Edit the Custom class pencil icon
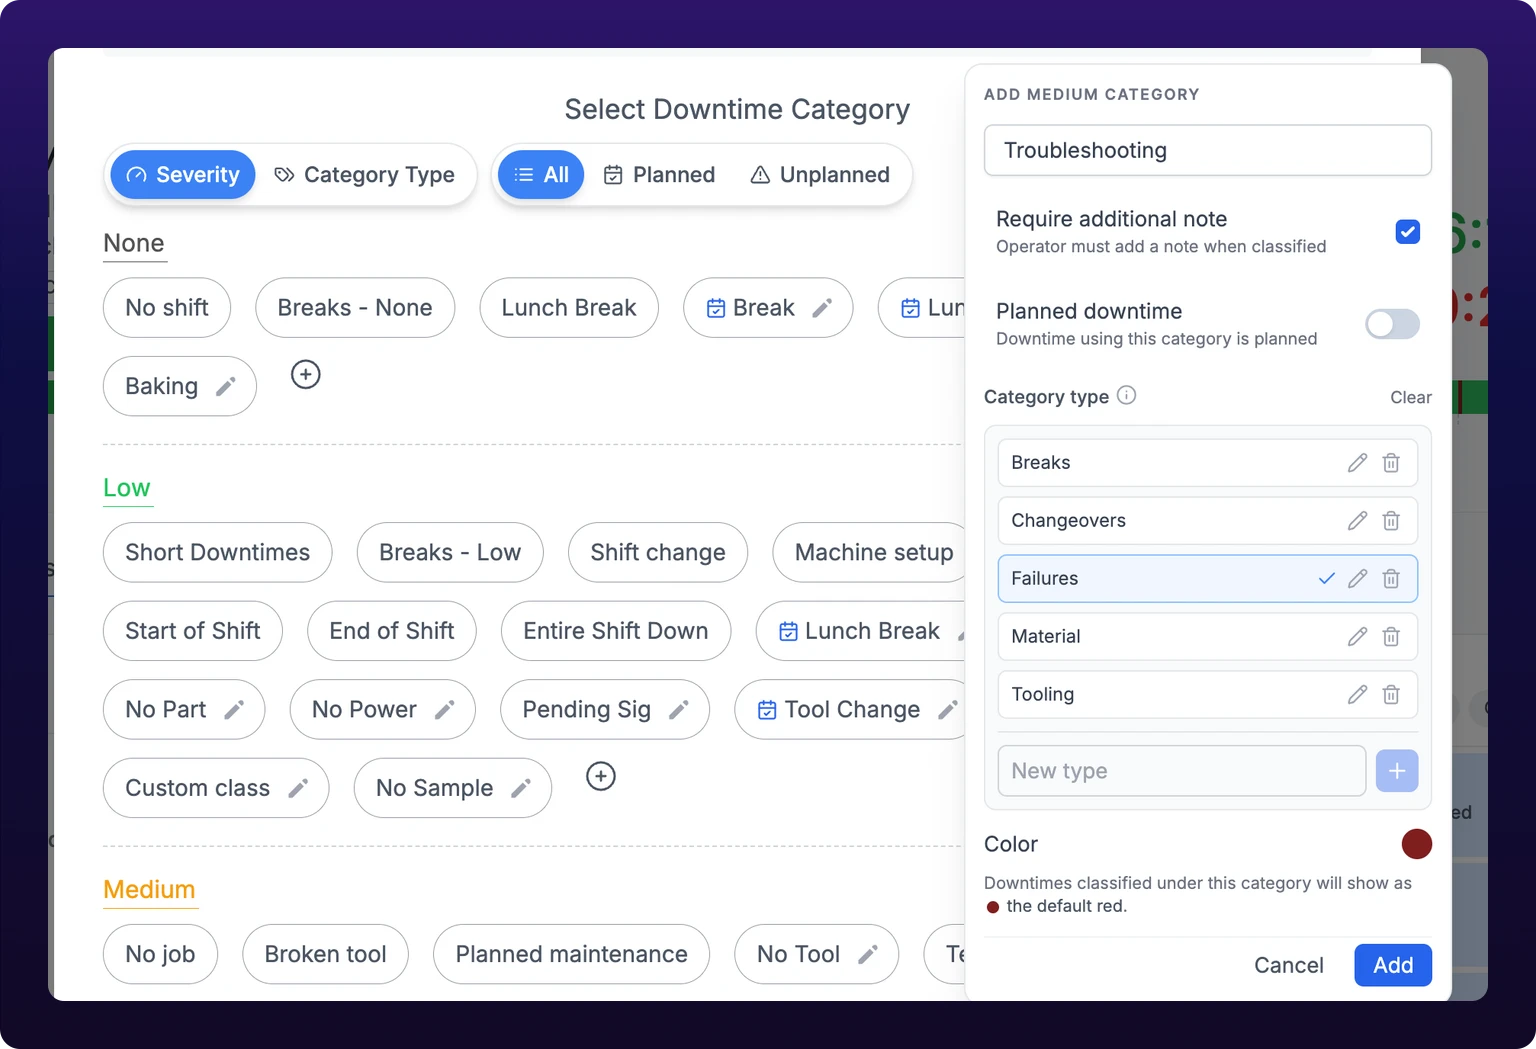Viewport: 1536px width, 1049px height. [298, 788]
